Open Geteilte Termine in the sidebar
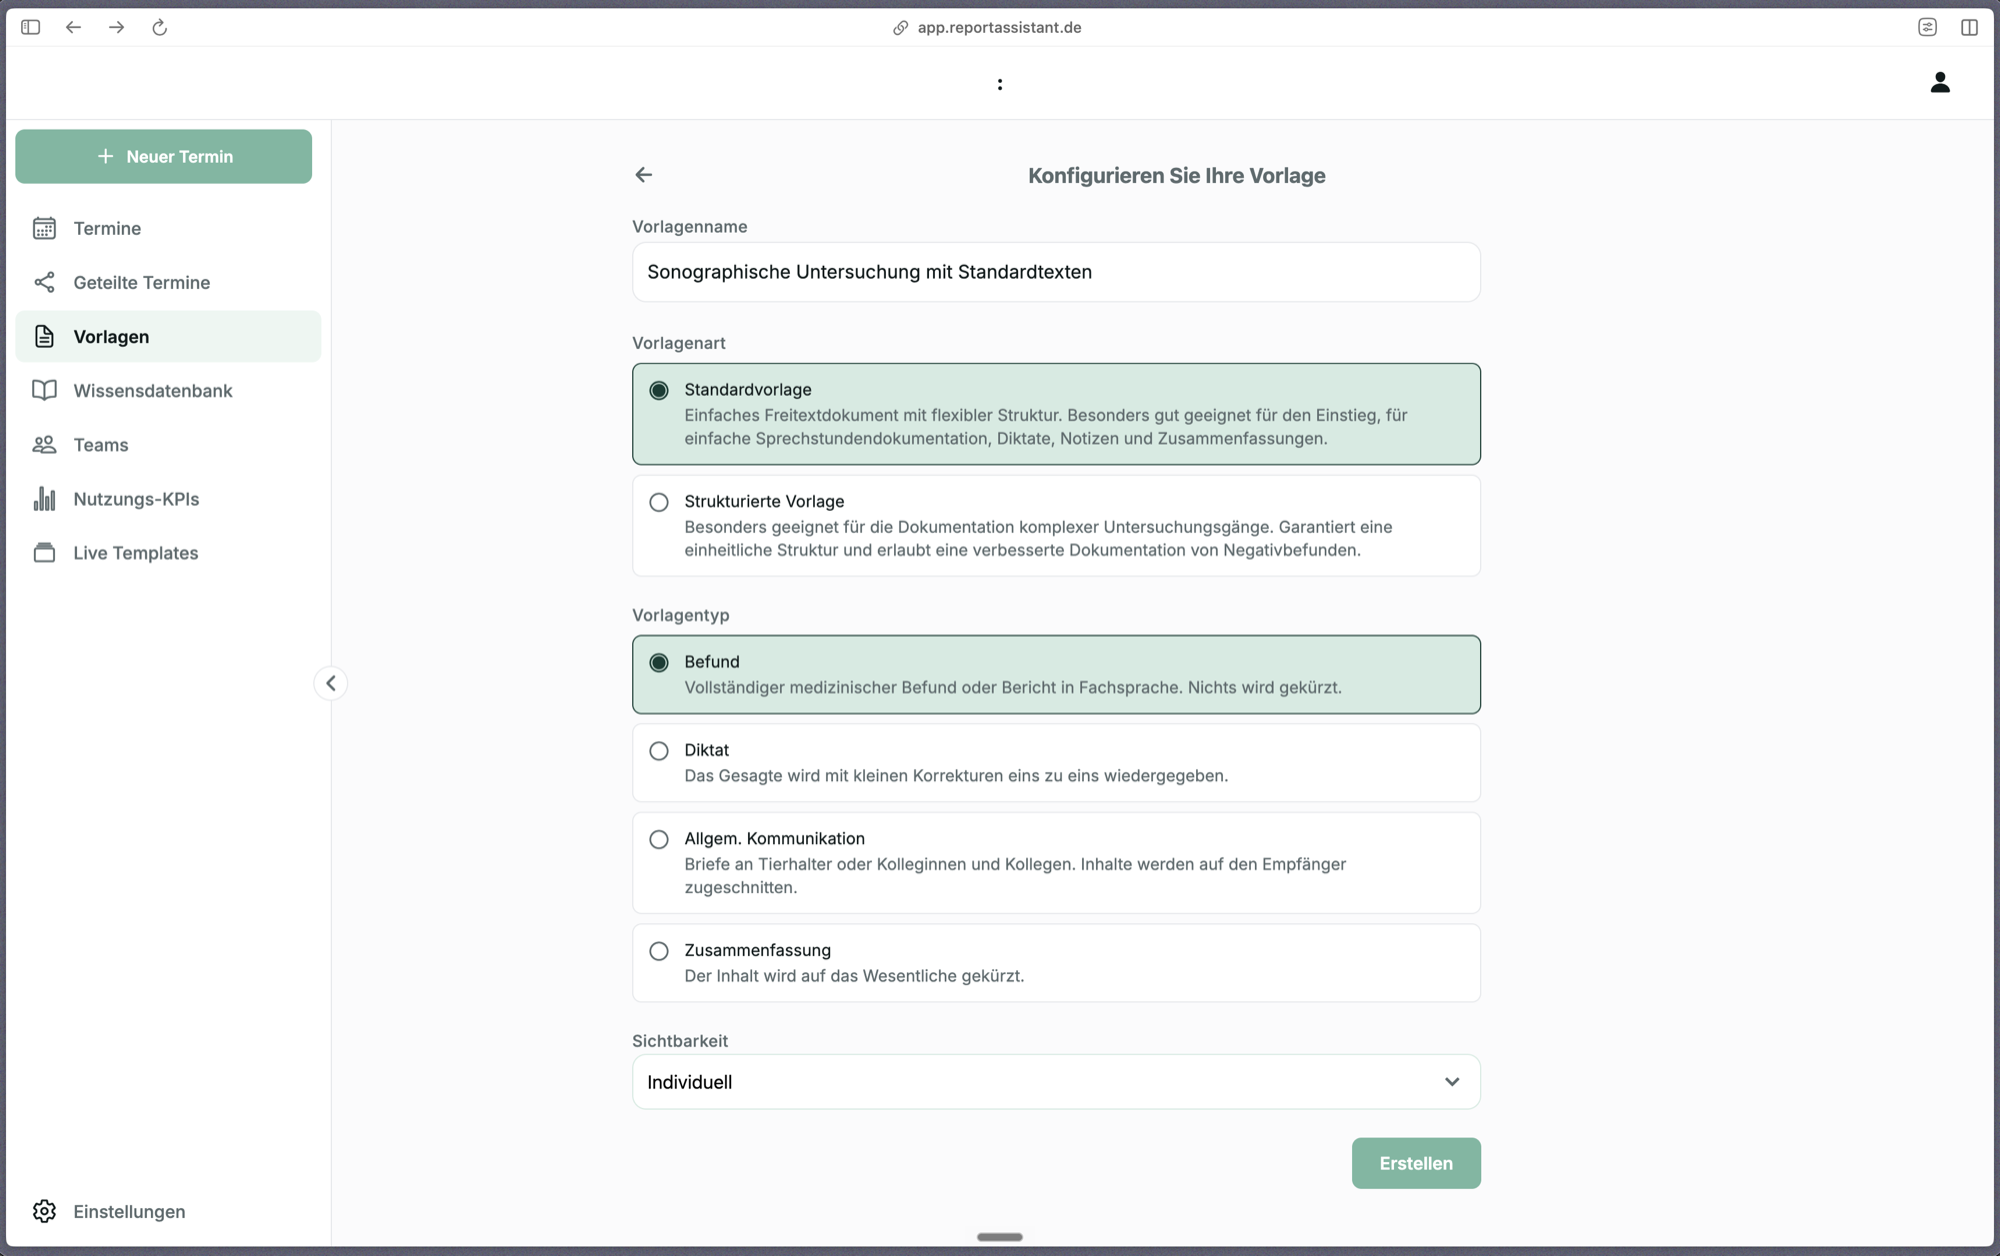Screen dimensions: 2000x1256 pyautogui.click(x=168, y=282)
